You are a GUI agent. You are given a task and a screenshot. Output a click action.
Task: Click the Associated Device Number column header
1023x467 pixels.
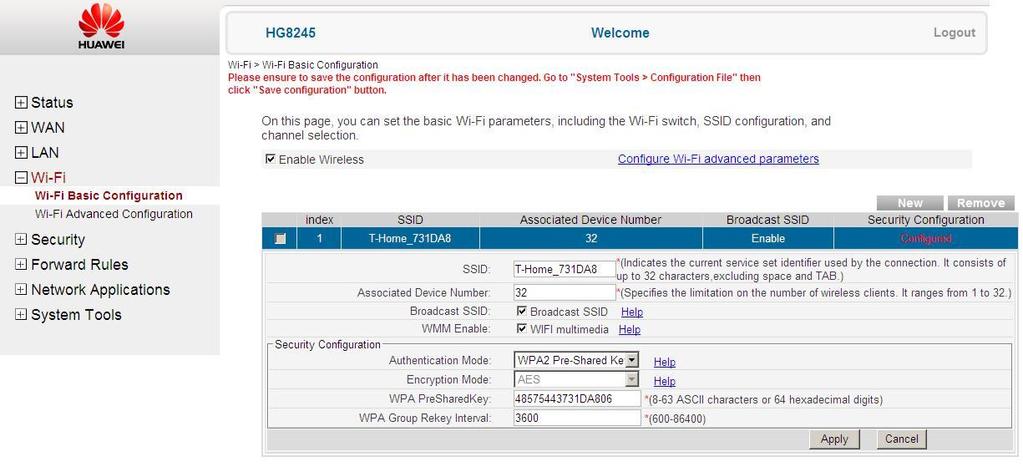[590, 220]
